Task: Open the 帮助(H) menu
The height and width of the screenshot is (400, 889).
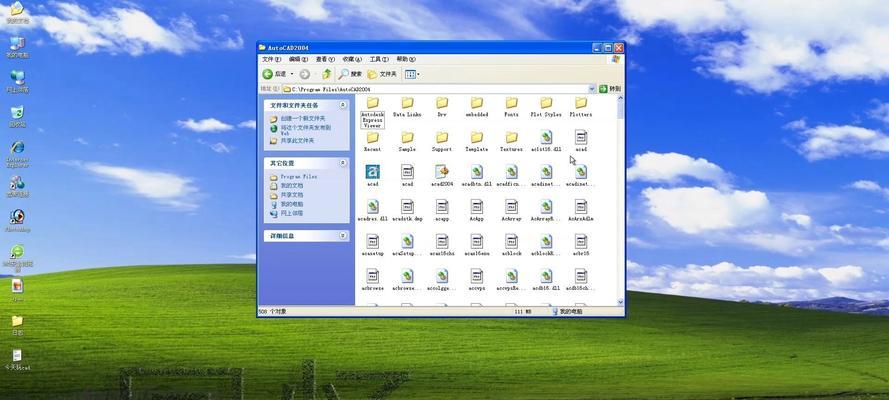Action: [406, 59]
